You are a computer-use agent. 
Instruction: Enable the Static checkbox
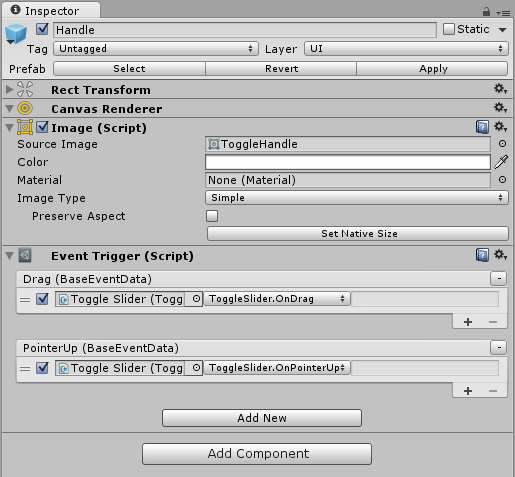(x=449, y=29)
